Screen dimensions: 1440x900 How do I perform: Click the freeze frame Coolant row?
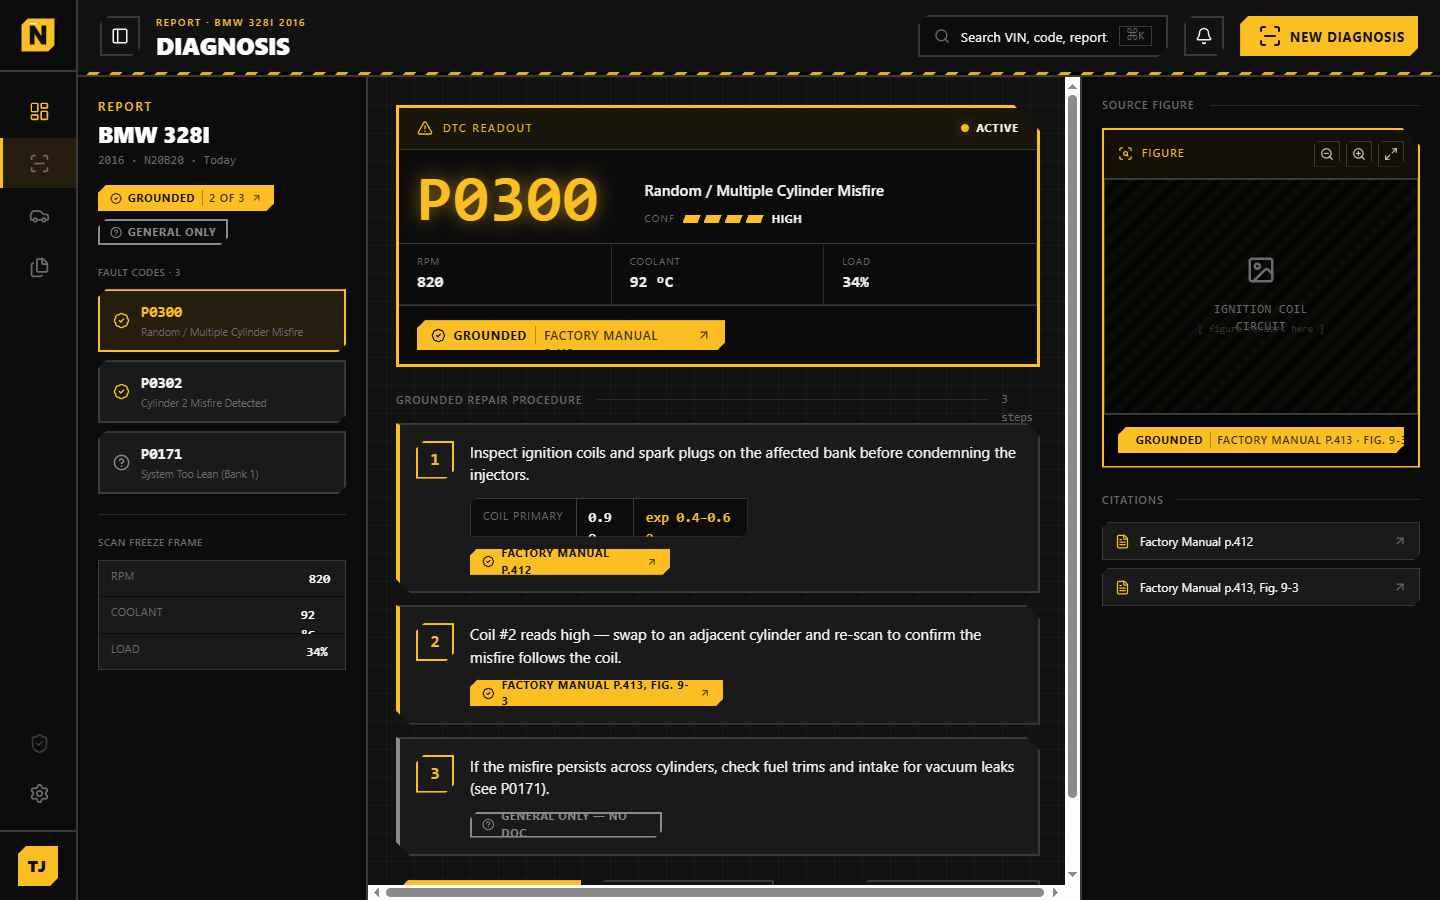pyautogui.click(x=222, y=615)
